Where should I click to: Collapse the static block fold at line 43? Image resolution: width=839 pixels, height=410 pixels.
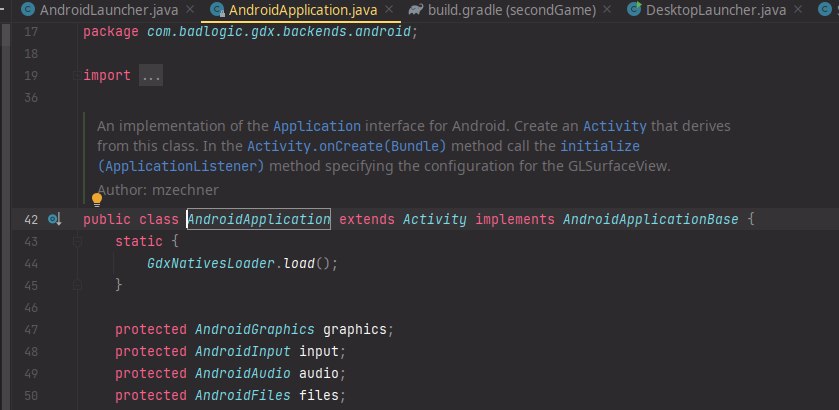click(x=78, y=241)
